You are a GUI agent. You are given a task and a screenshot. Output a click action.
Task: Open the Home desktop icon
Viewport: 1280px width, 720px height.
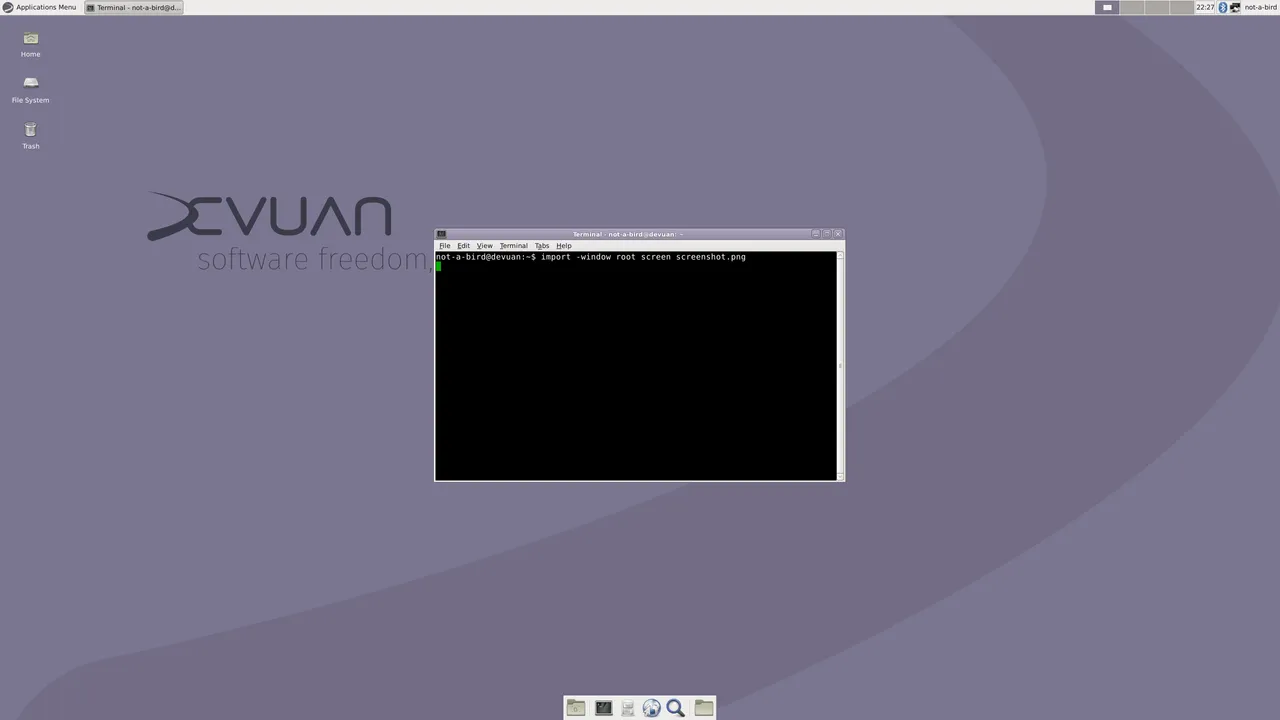tap(30, 43)
